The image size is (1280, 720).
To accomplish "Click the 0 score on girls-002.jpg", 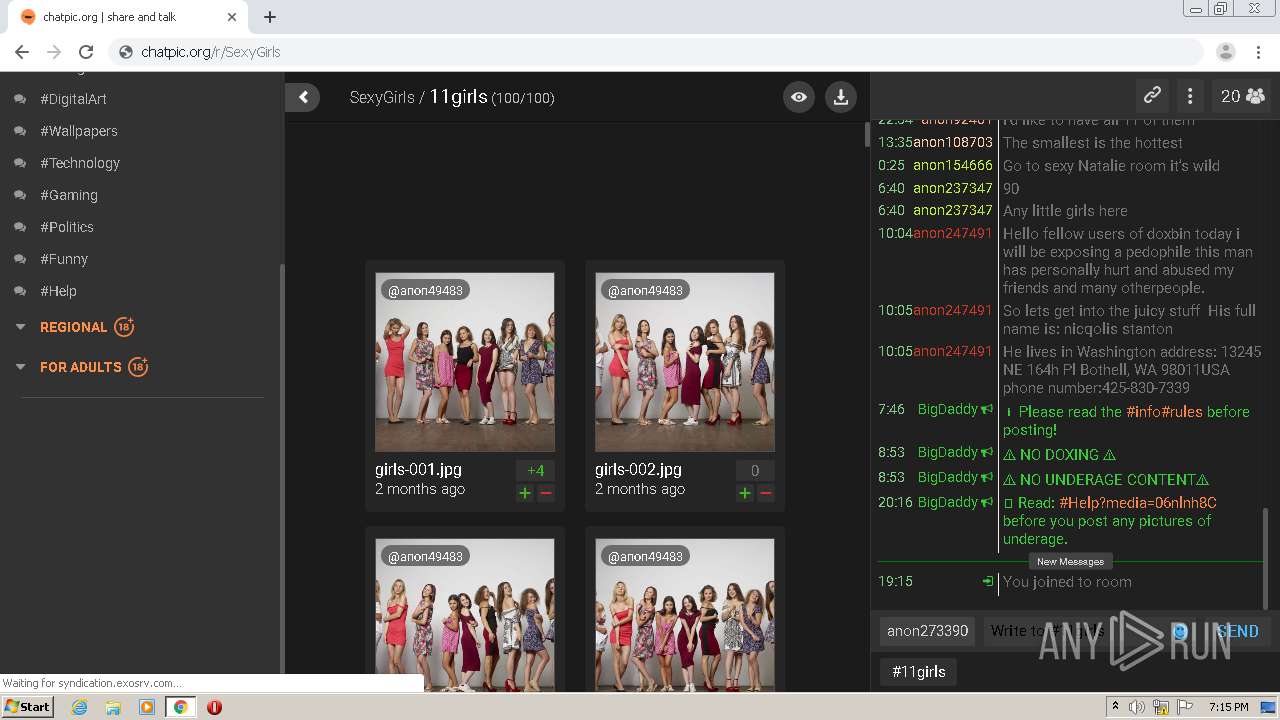I will tap(755, 471).
